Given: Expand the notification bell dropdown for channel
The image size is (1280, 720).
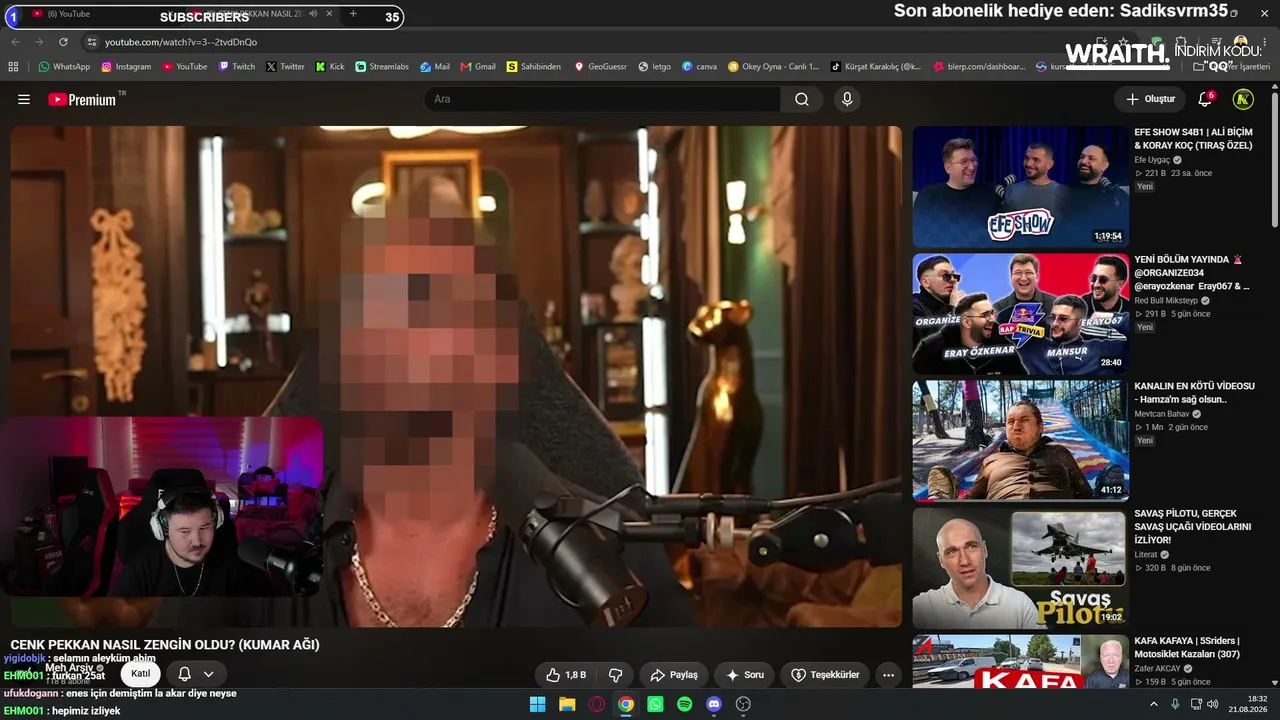Looking at the screenshot, I should pyautogui.click(x=209, y=674).
